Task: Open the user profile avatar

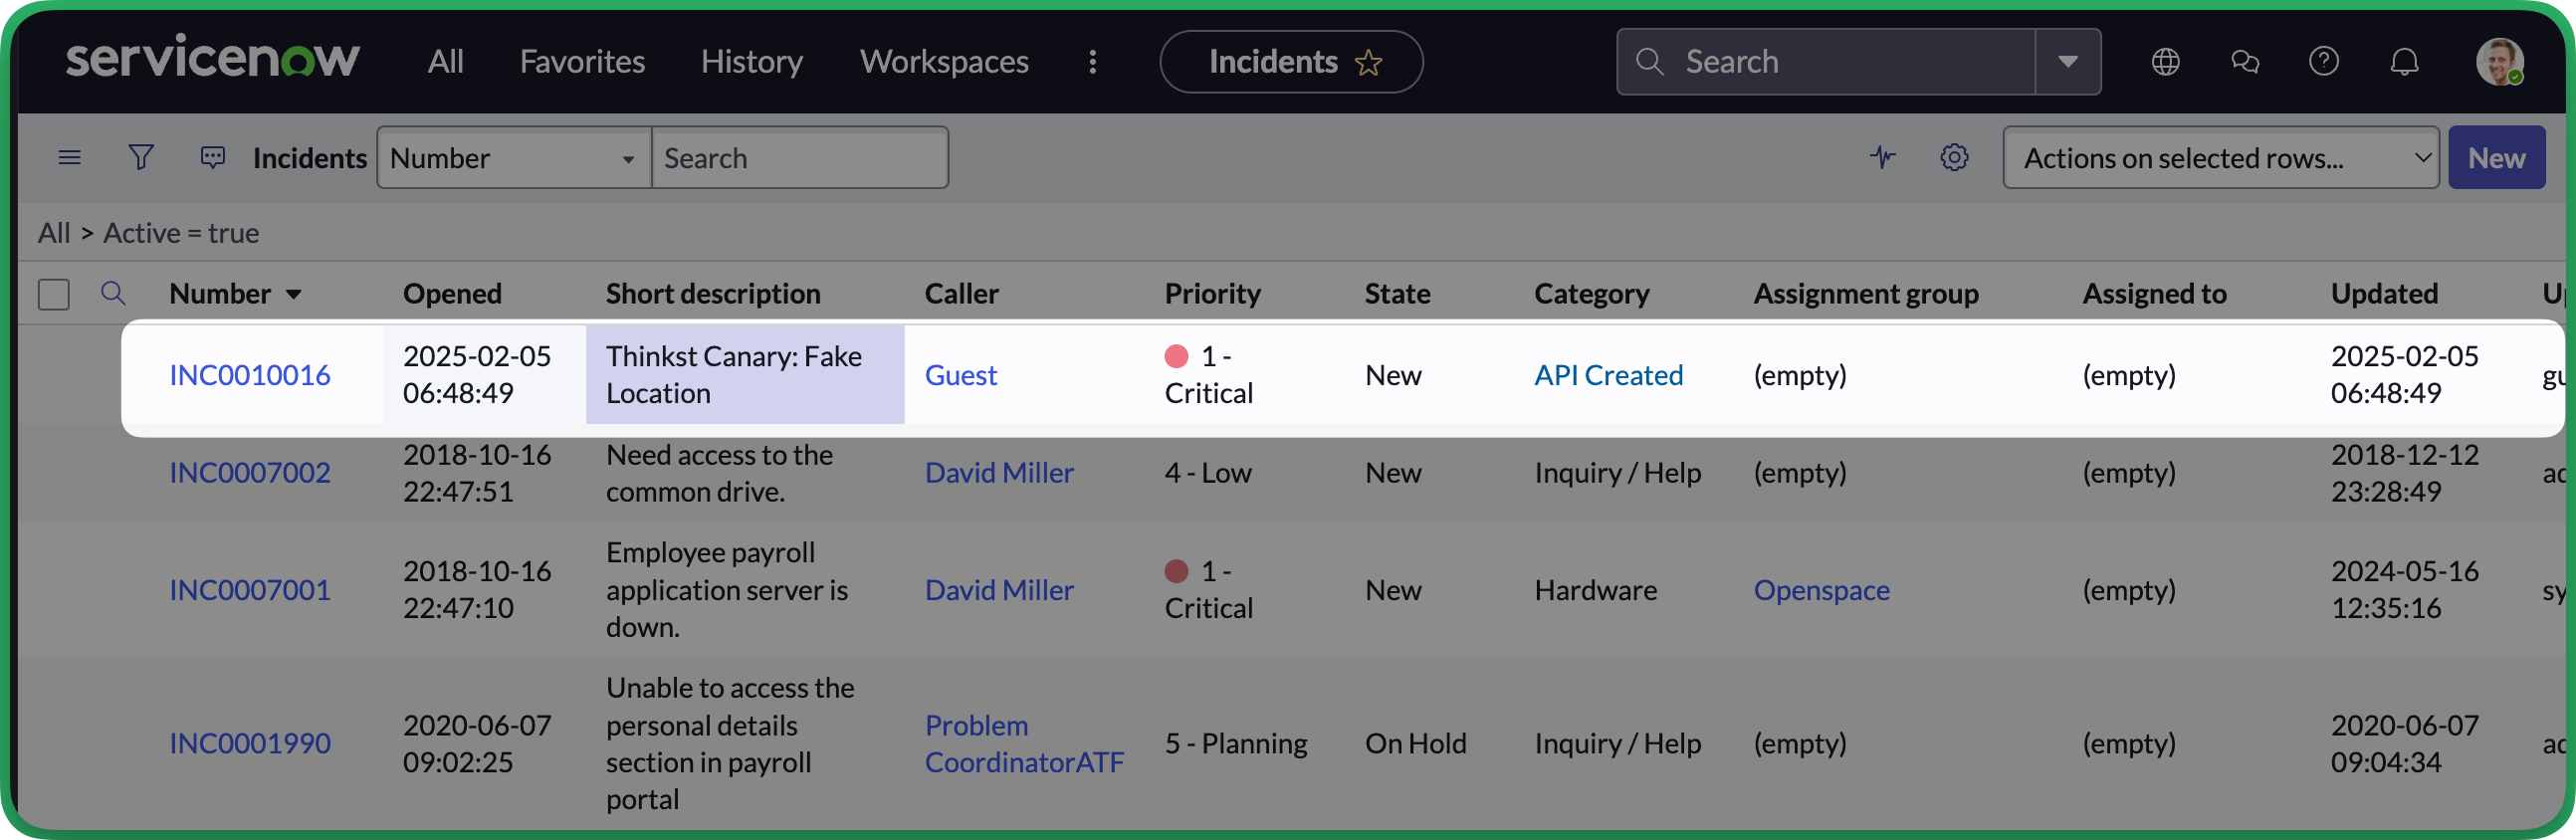Action: click(2499, 62)
